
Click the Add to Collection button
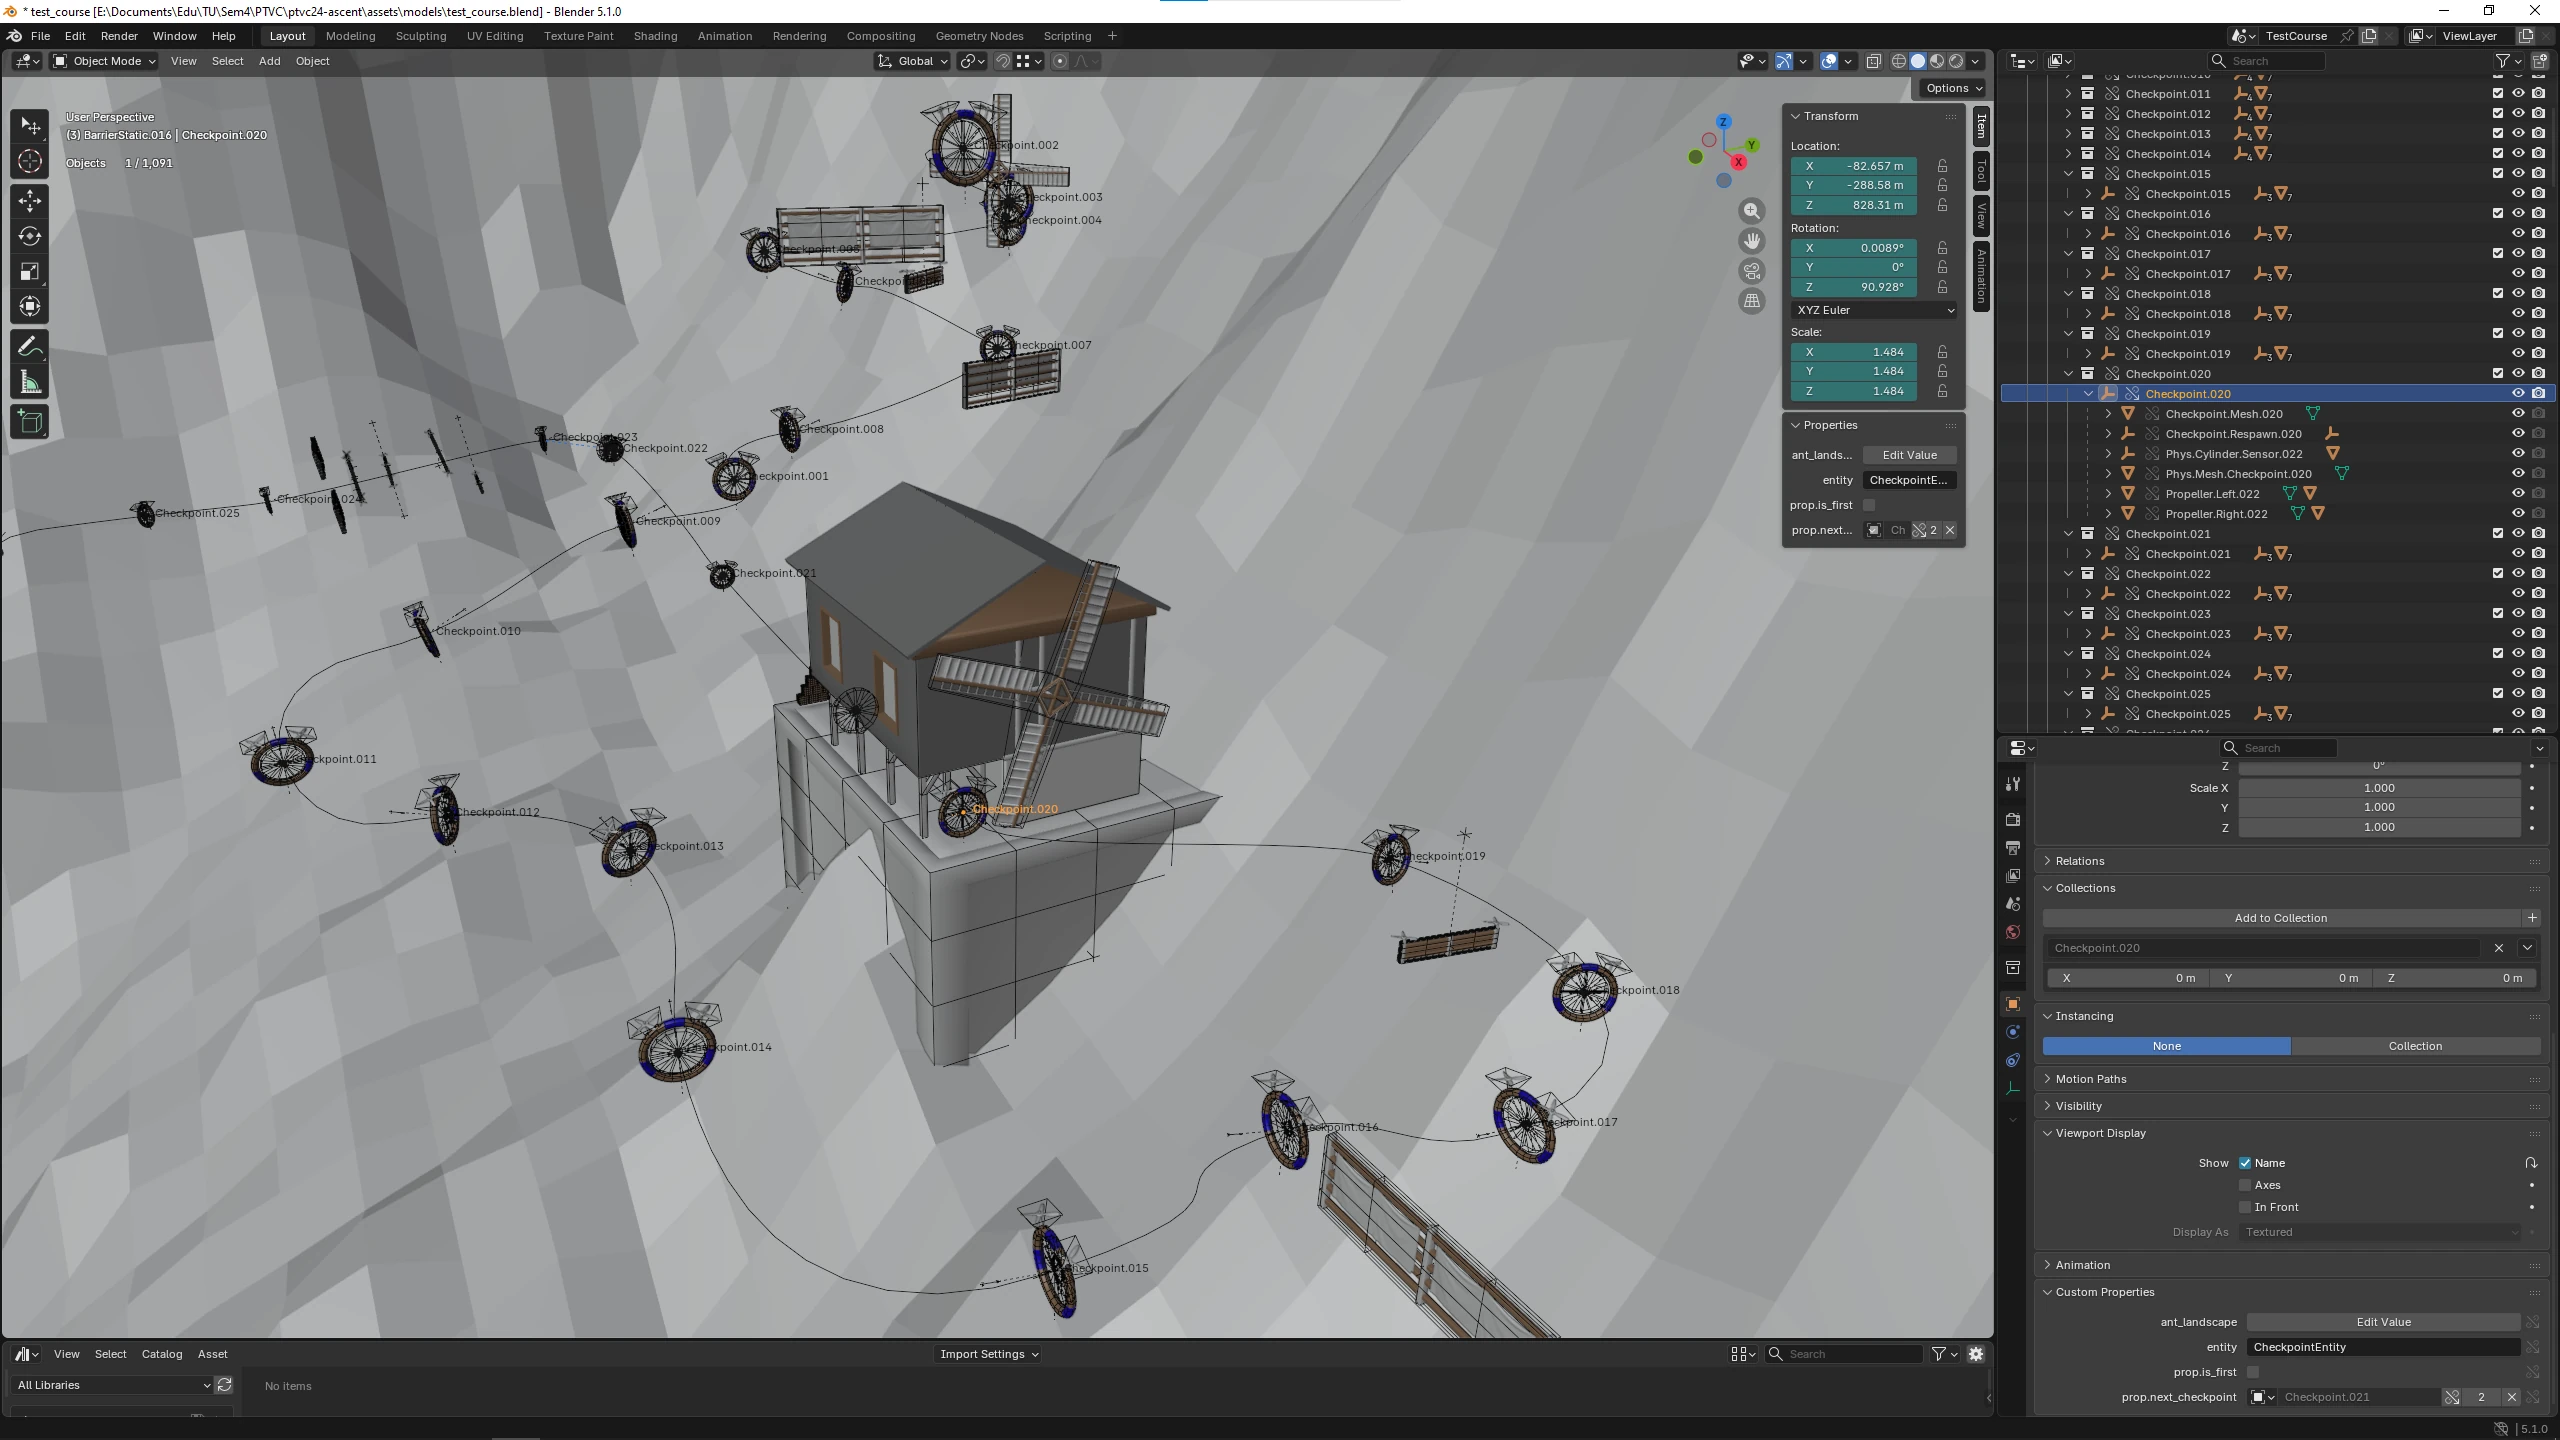coord(2280,918)
